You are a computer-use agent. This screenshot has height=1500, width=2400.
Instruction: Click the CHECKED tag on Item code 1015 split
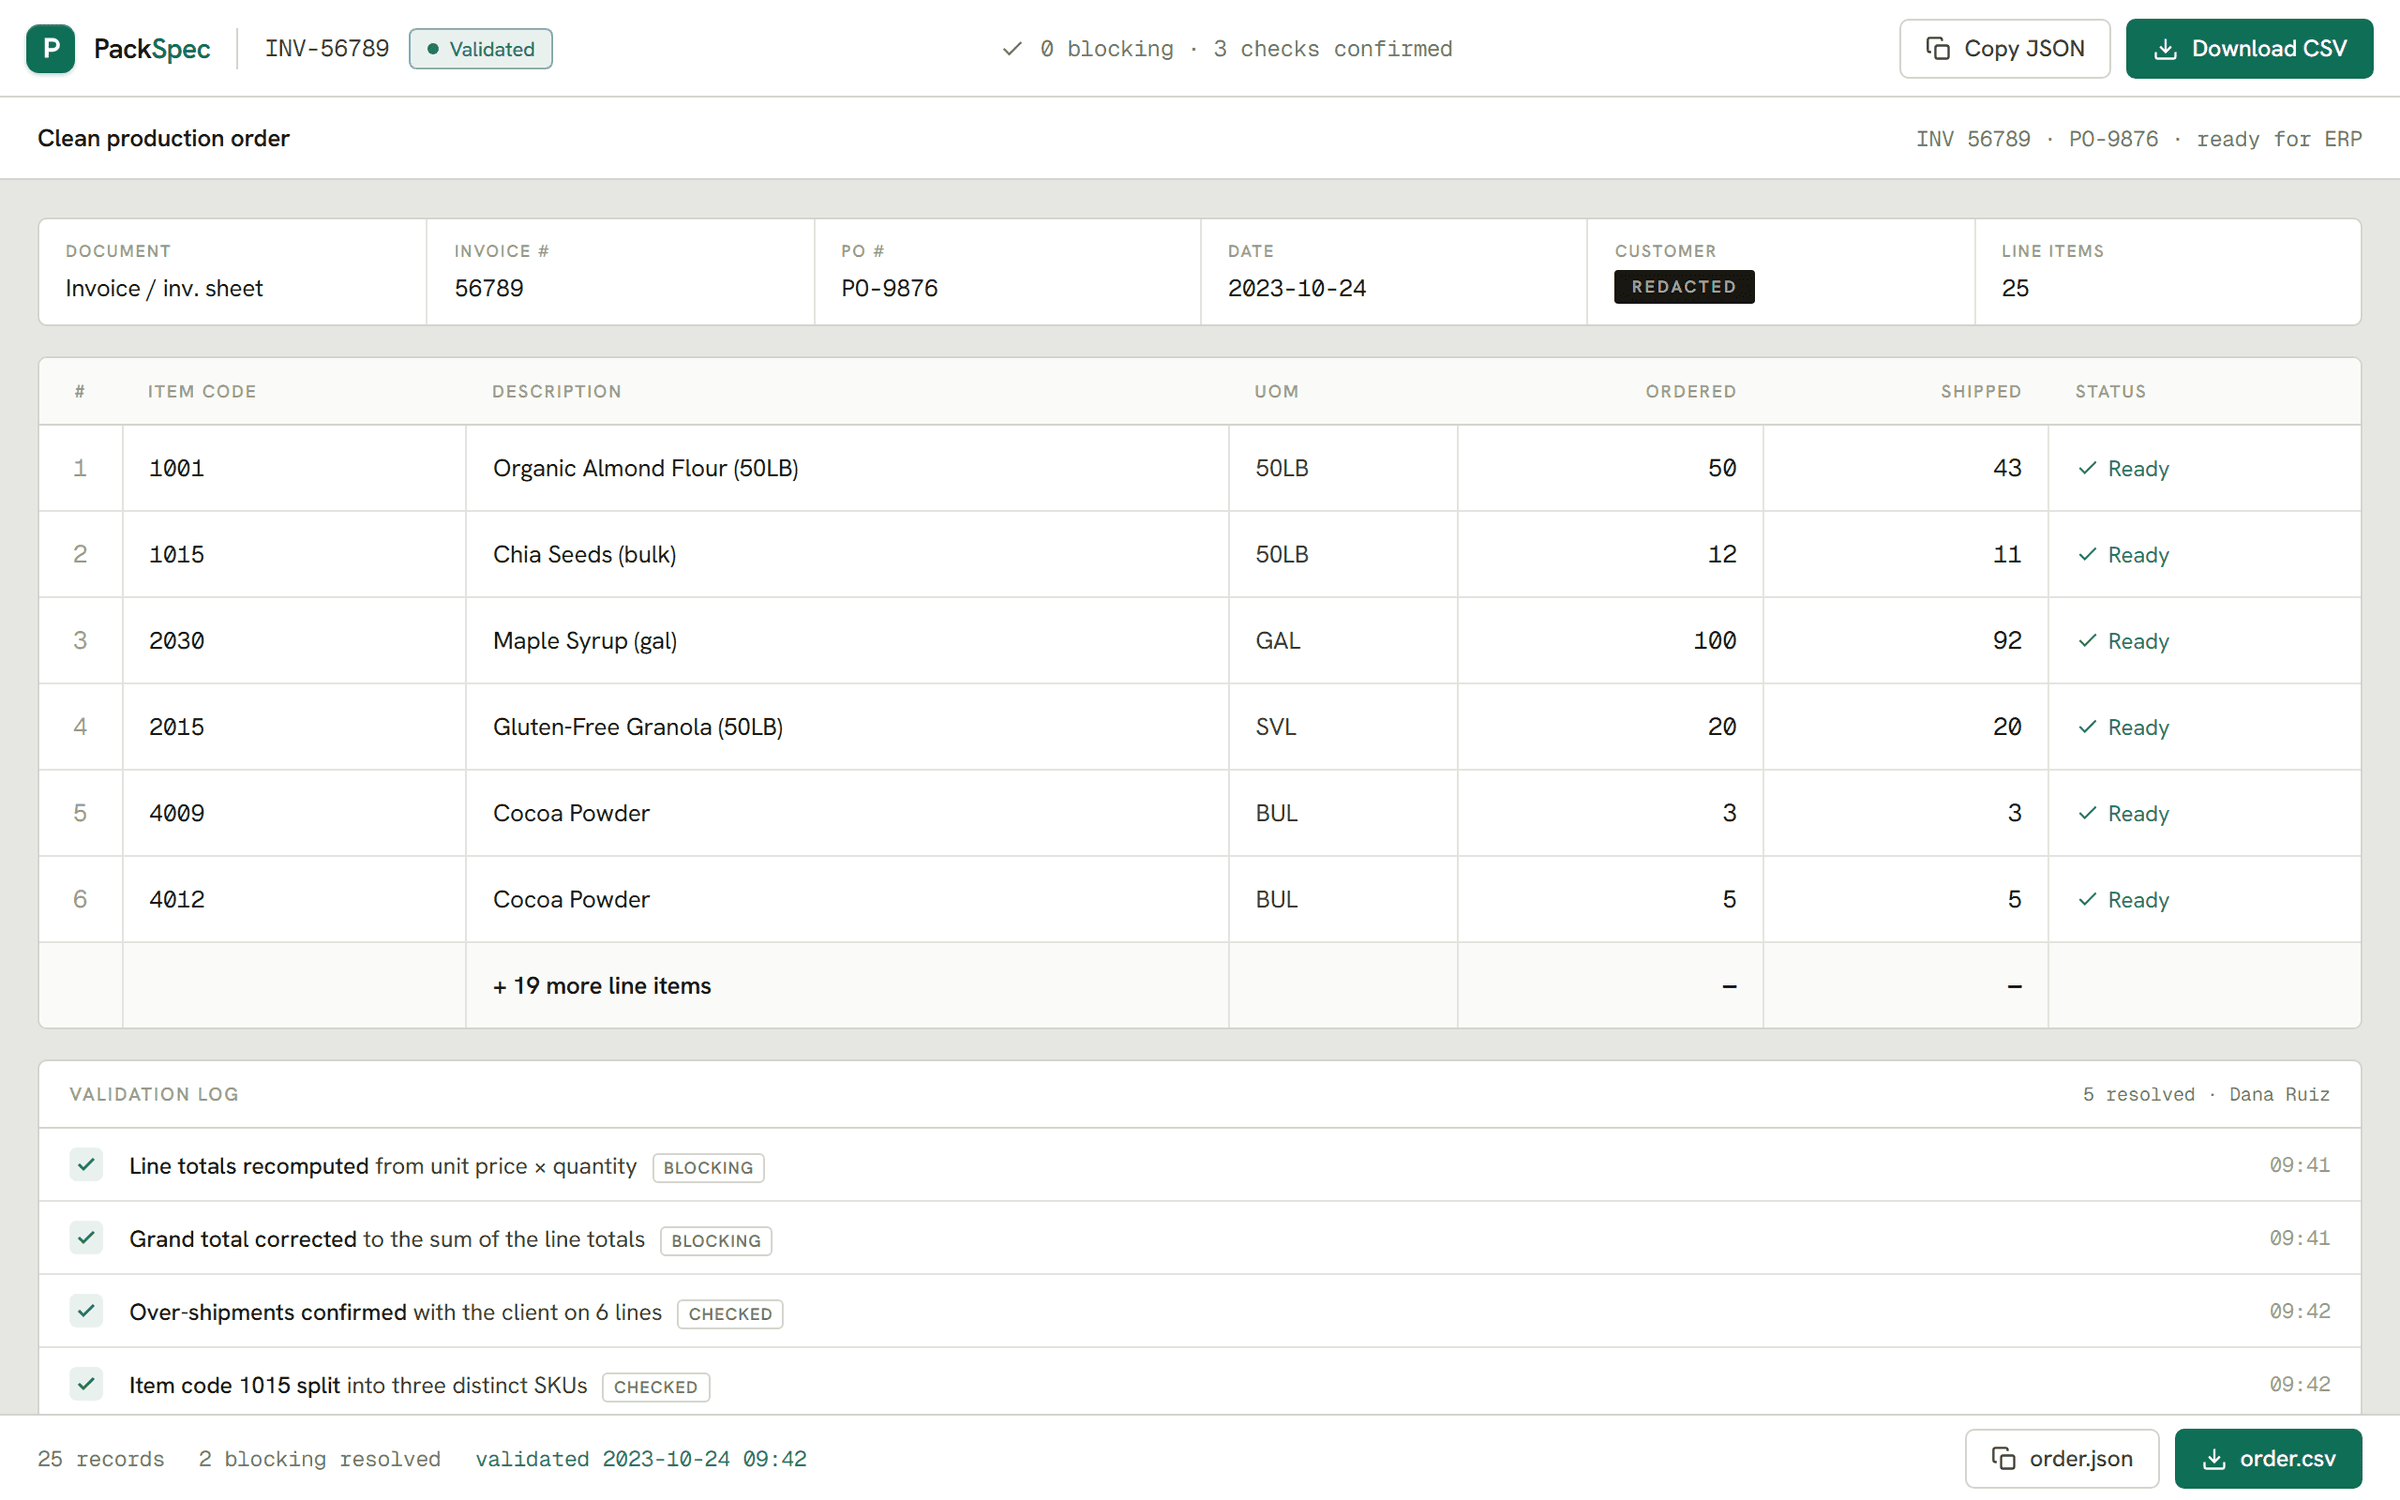pos(656,1386)
